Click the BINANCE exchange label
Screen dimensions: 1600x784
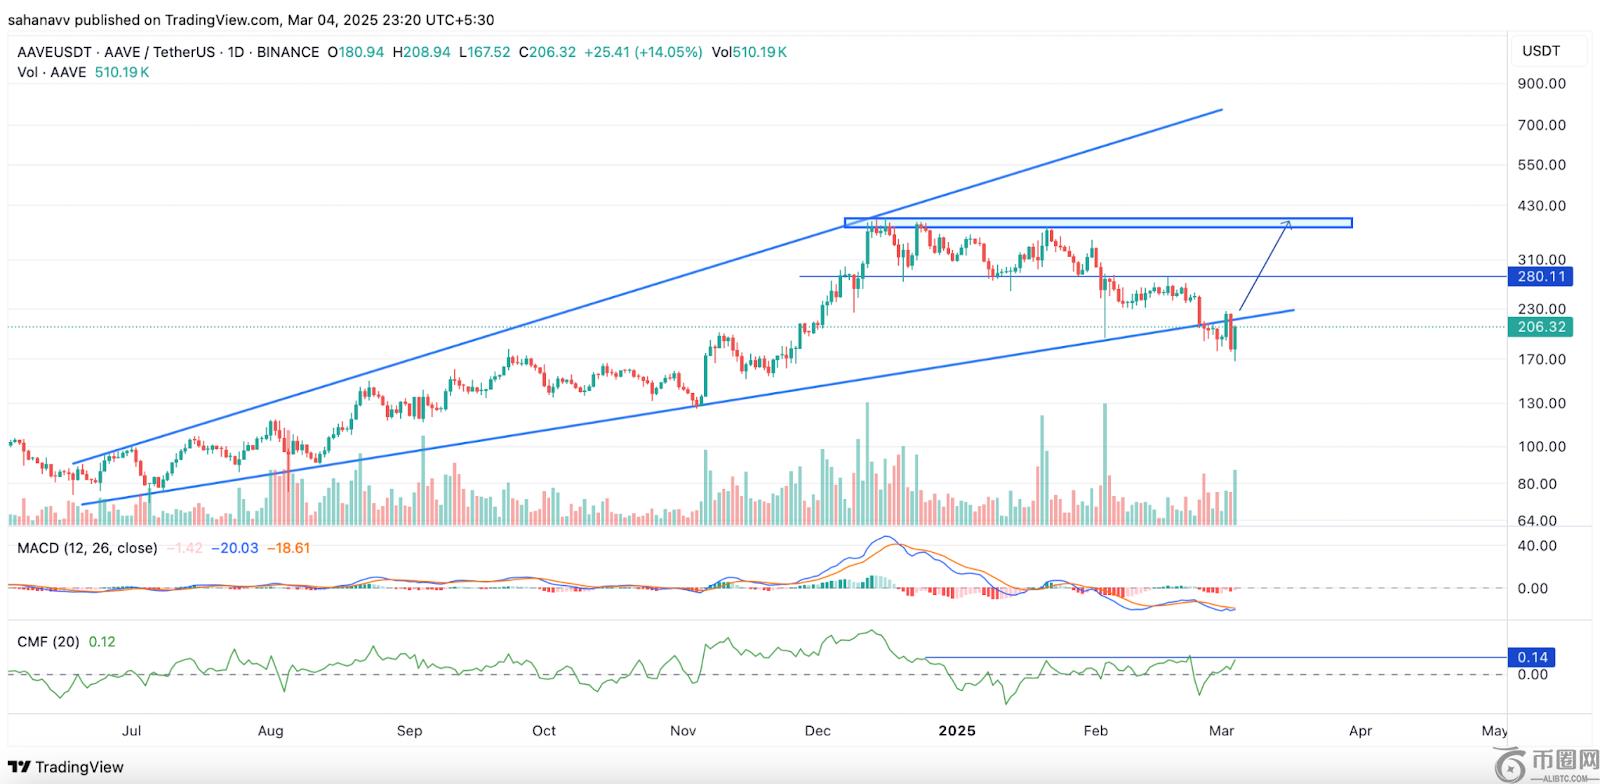(288, 52)
